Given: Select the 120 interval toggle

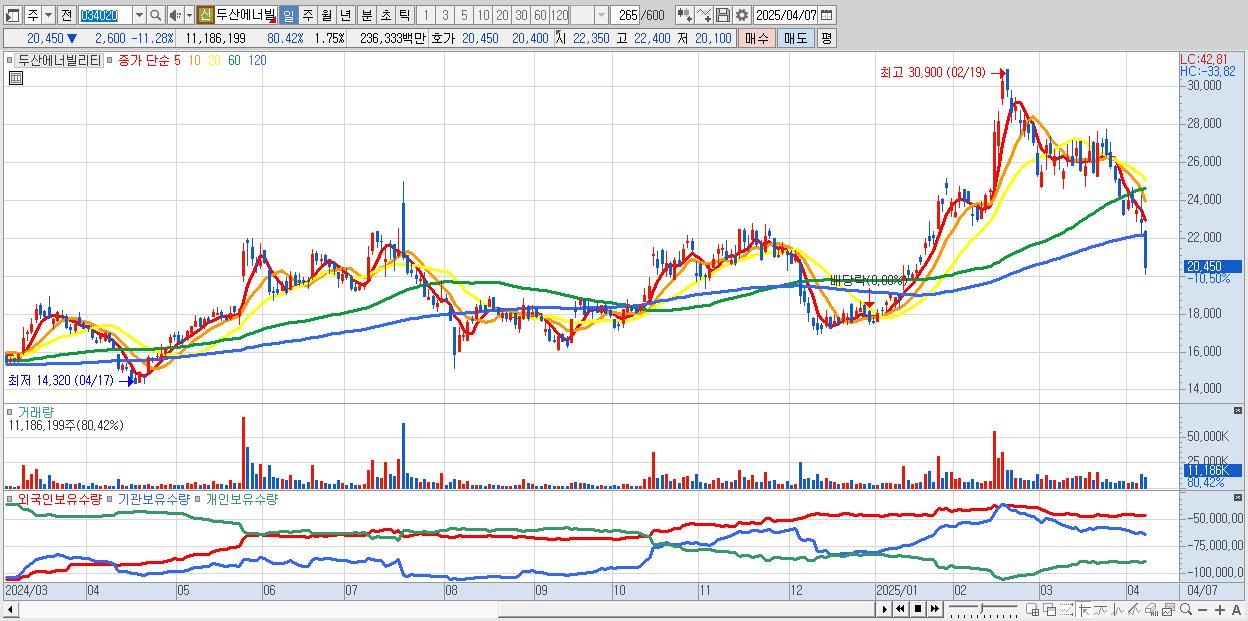Looking at the screenshot, I should coord(559,15).
